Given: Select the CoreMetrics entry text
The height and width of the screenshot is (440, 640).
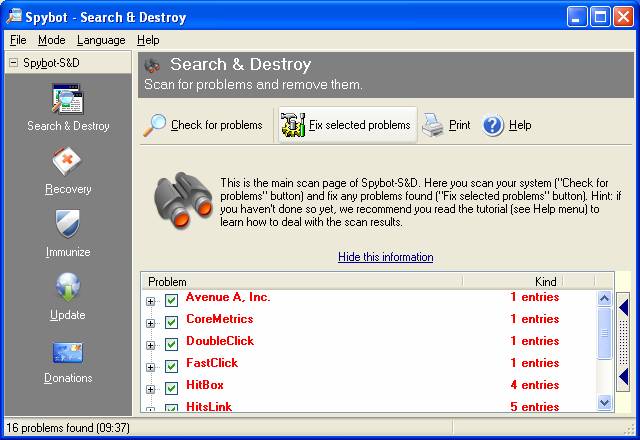Looking at the screenshot, I should 220,319.
